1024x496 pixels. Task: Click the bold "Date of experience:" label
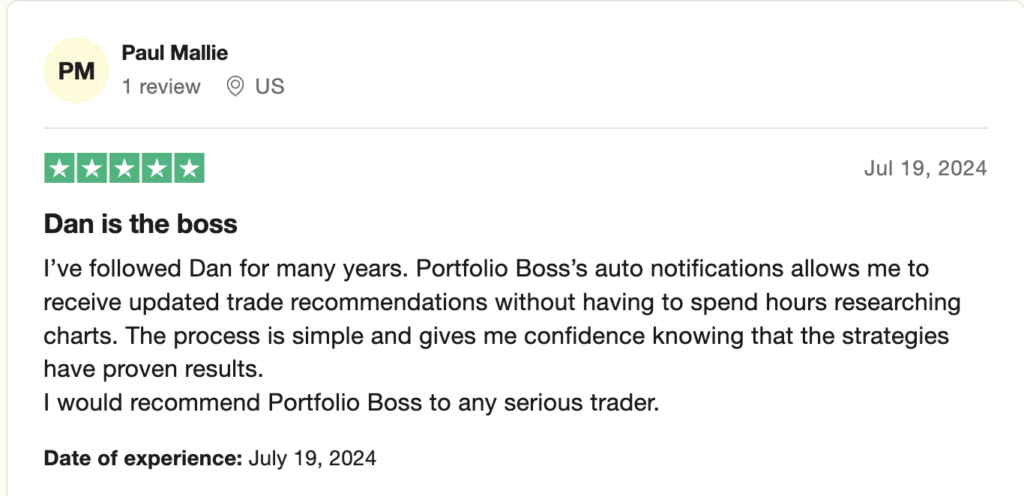(143, 457)
